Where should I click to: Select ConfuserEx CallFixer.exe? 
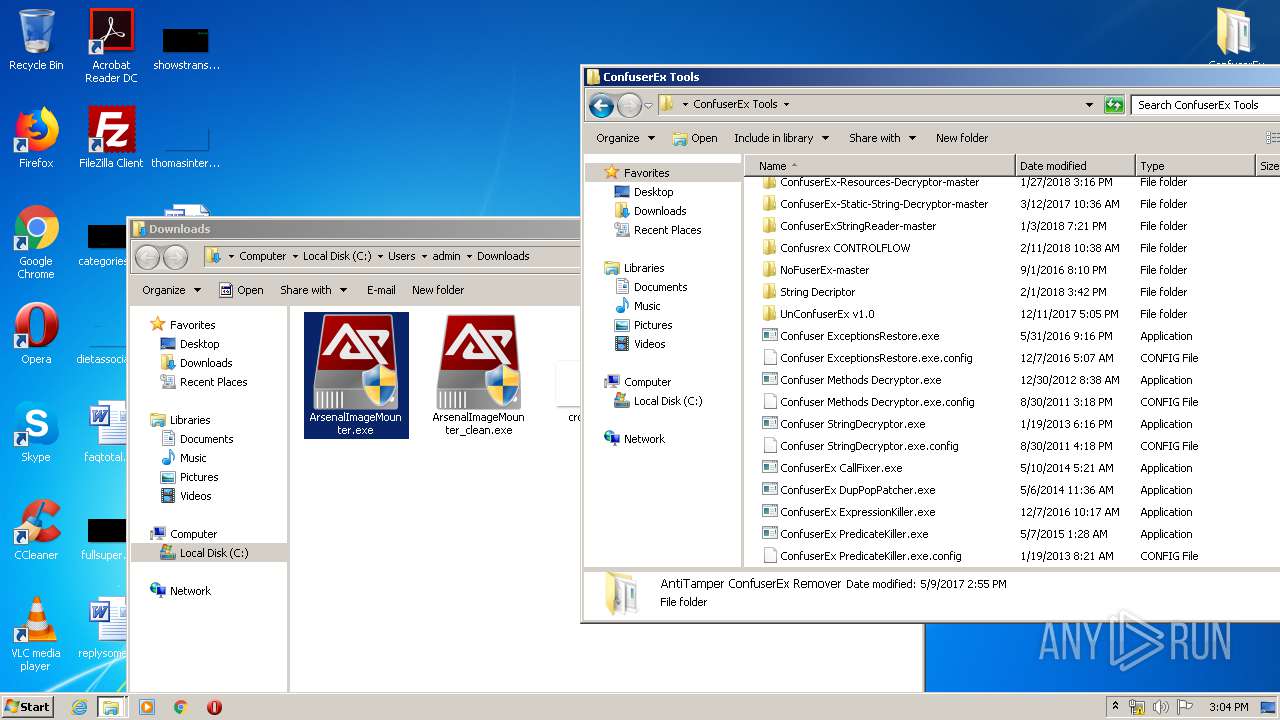click(x=841, y=468)
